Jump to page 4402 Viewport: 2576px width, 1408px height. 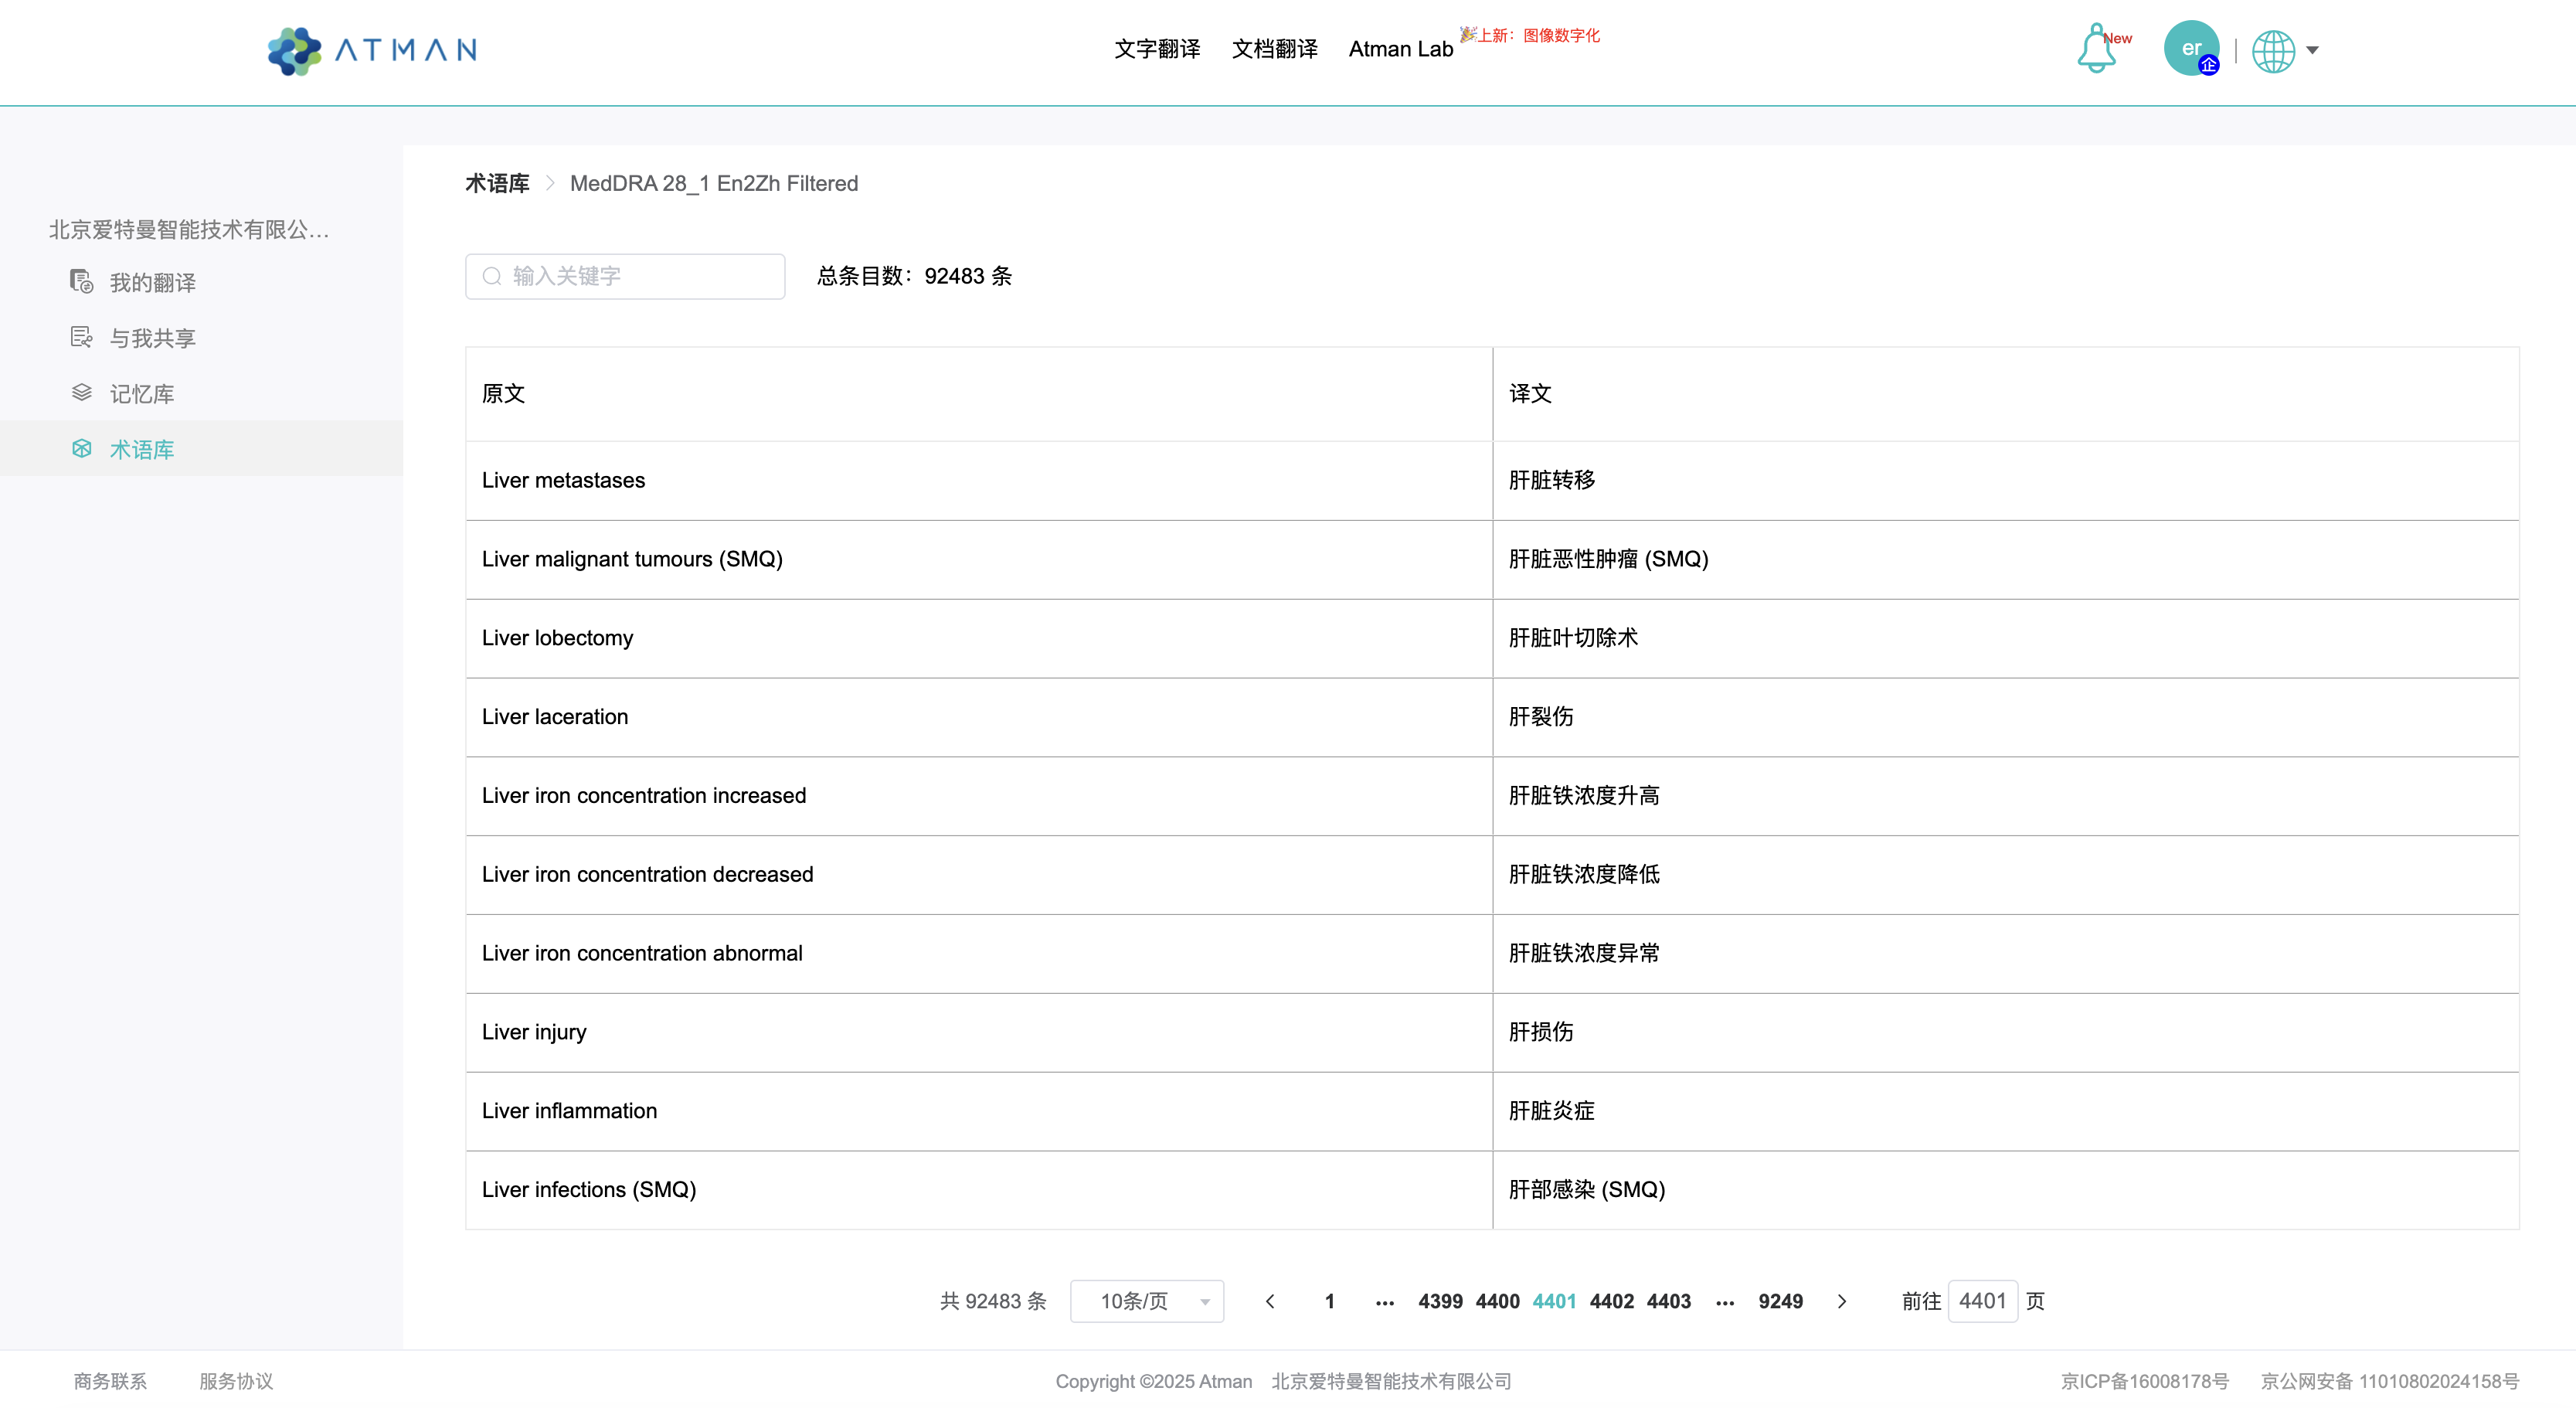(x=1611, y=1301)
